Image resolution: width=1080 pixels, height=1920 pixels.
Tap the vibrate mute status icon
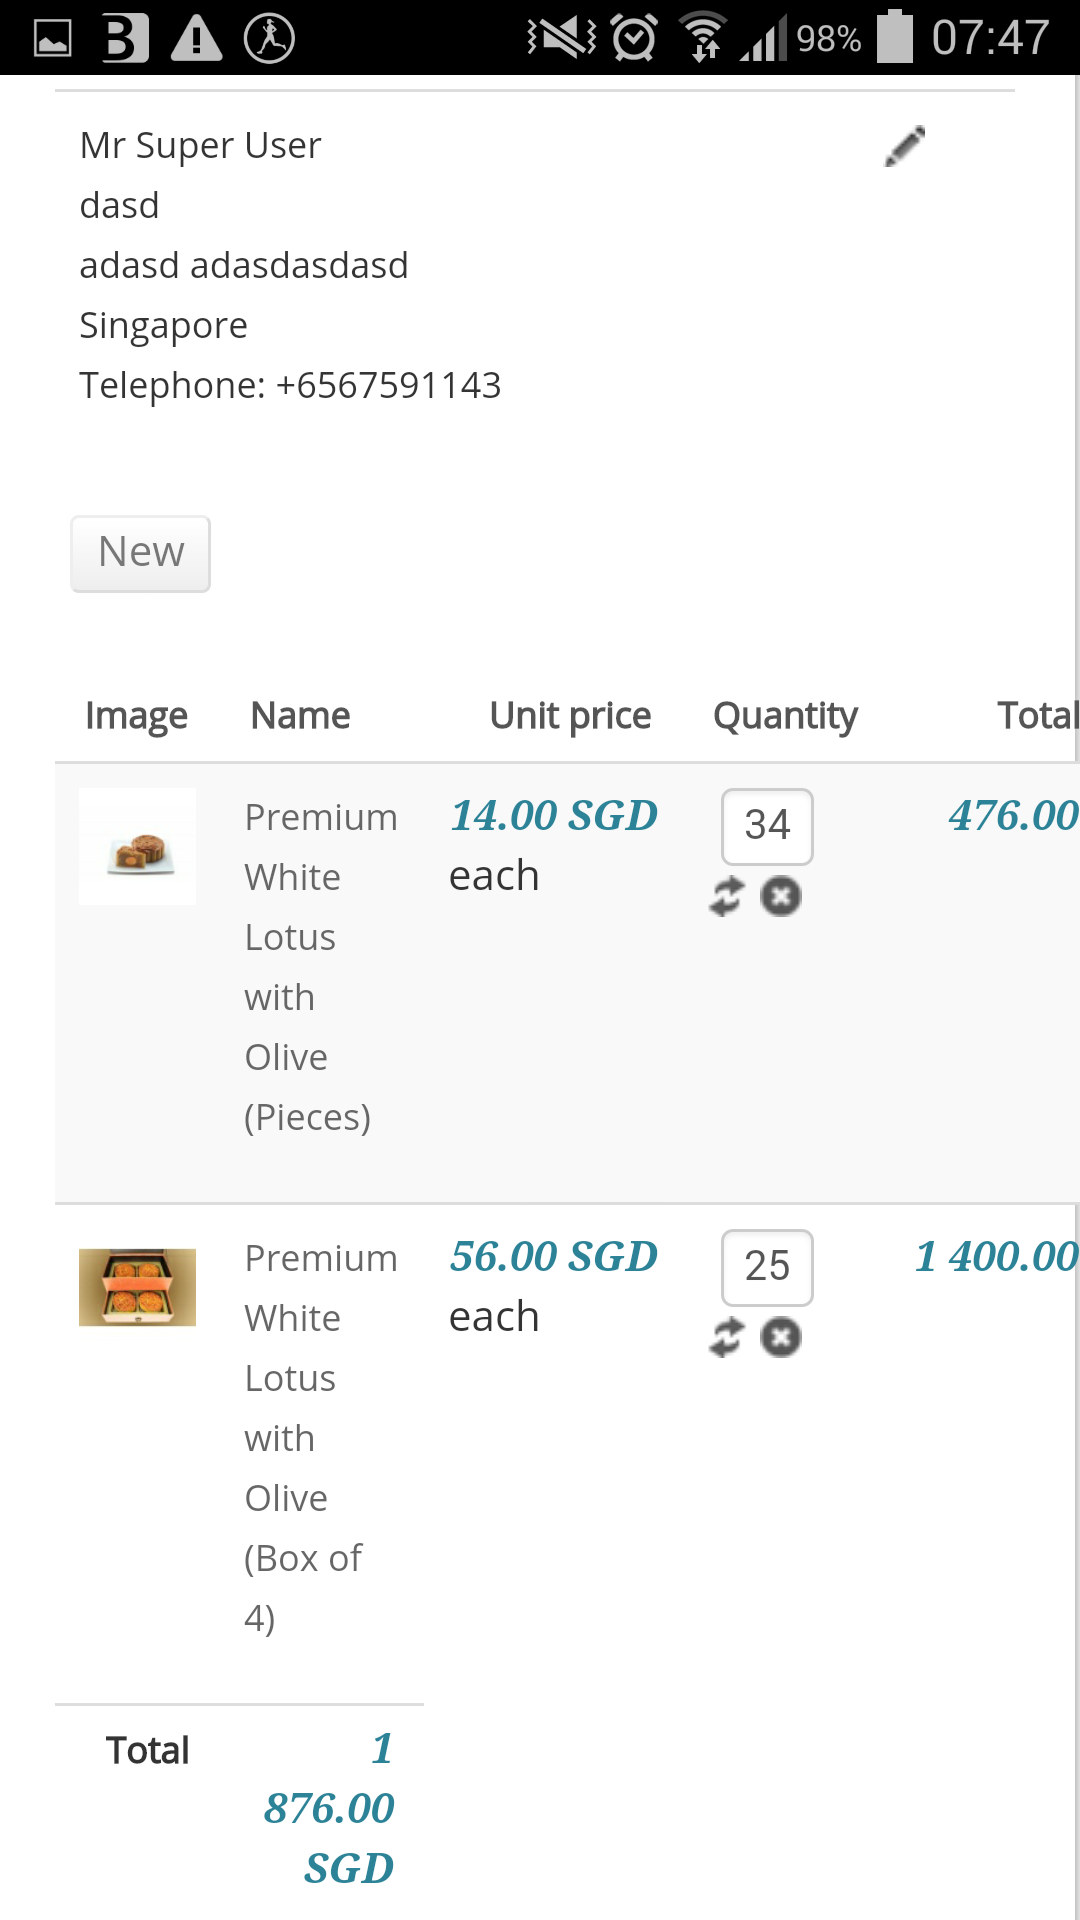coord(561,38)
